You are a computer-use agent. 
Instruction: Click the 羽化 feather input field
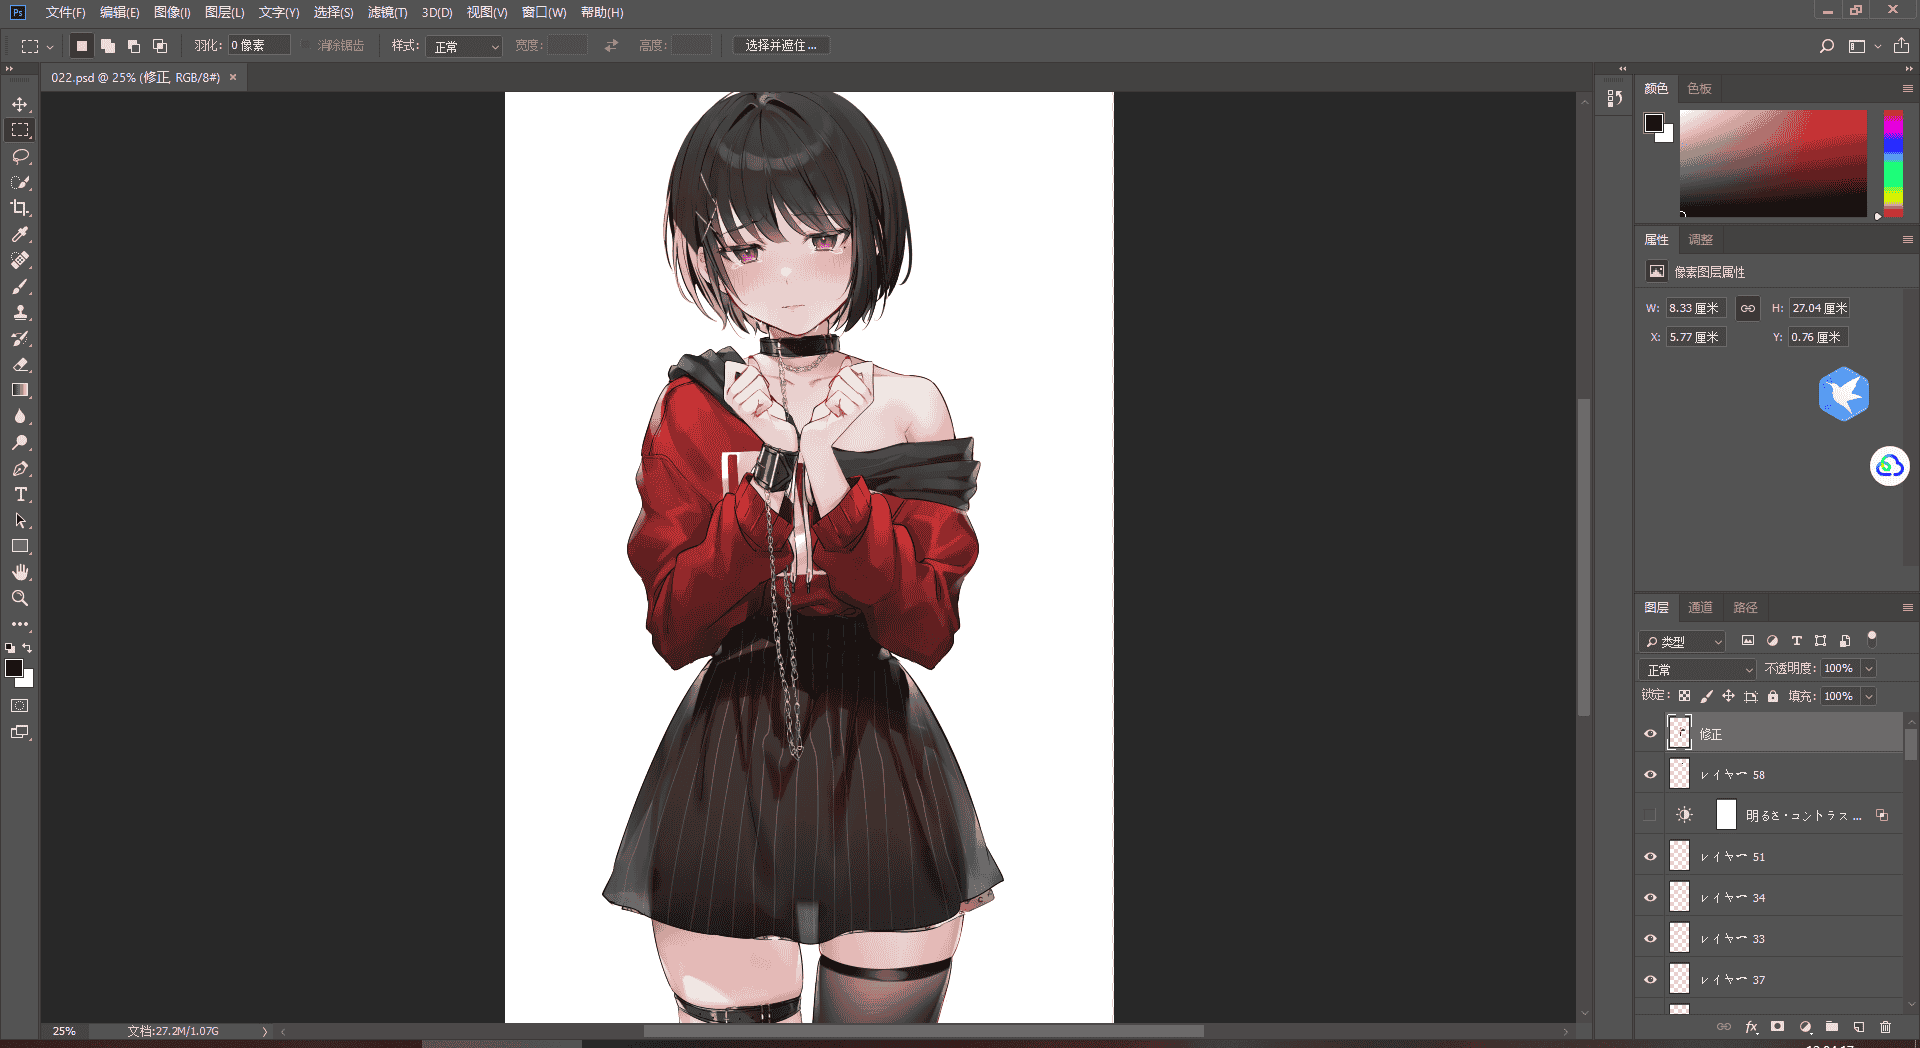point(259,46)
